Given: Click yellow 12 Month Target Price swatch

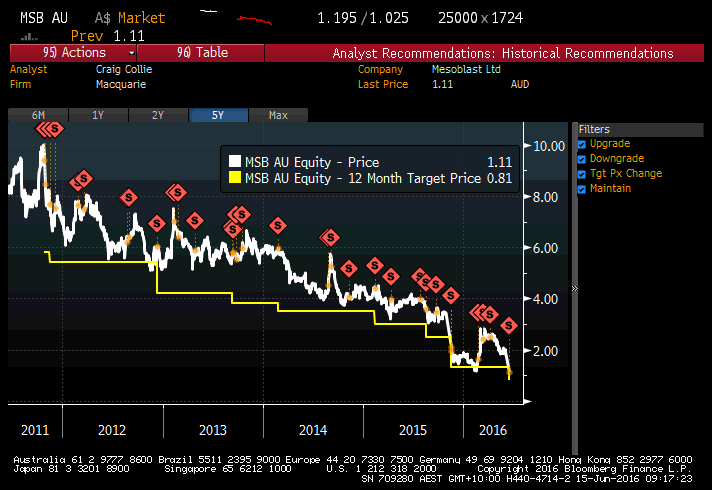Looking at the screenshot, I should coord(235,177).
